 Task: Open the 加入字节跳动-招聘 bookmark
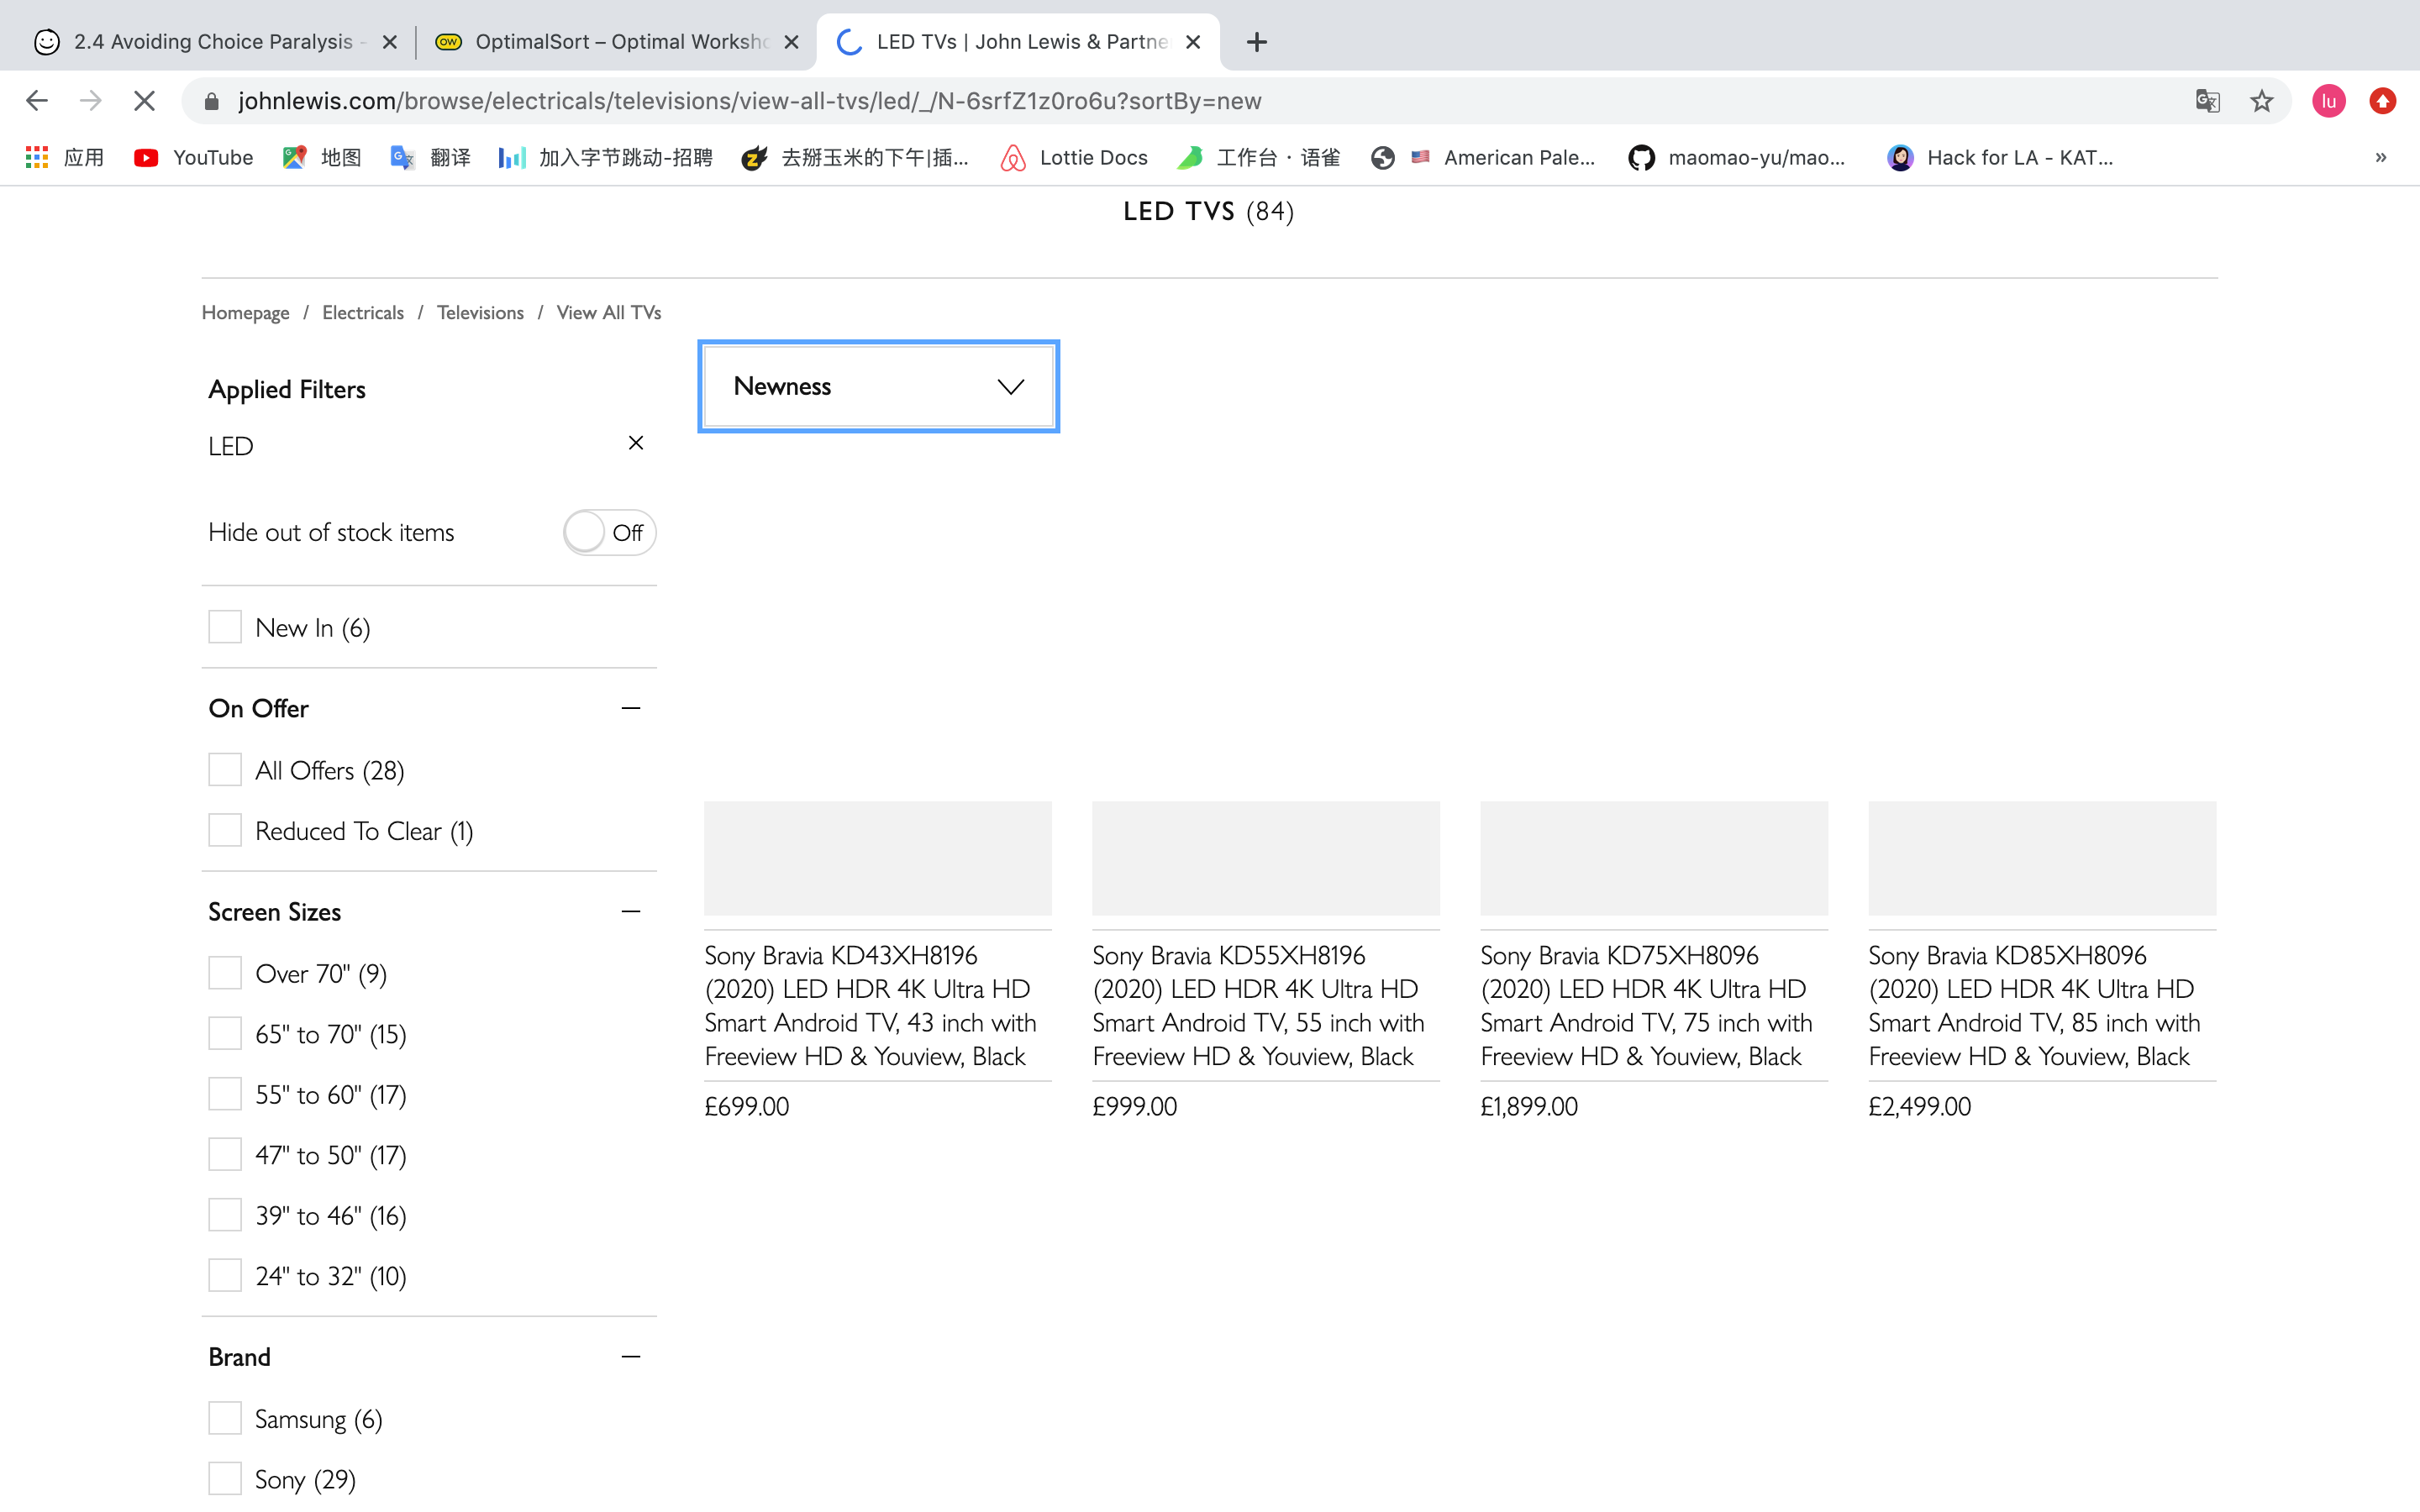606,157
